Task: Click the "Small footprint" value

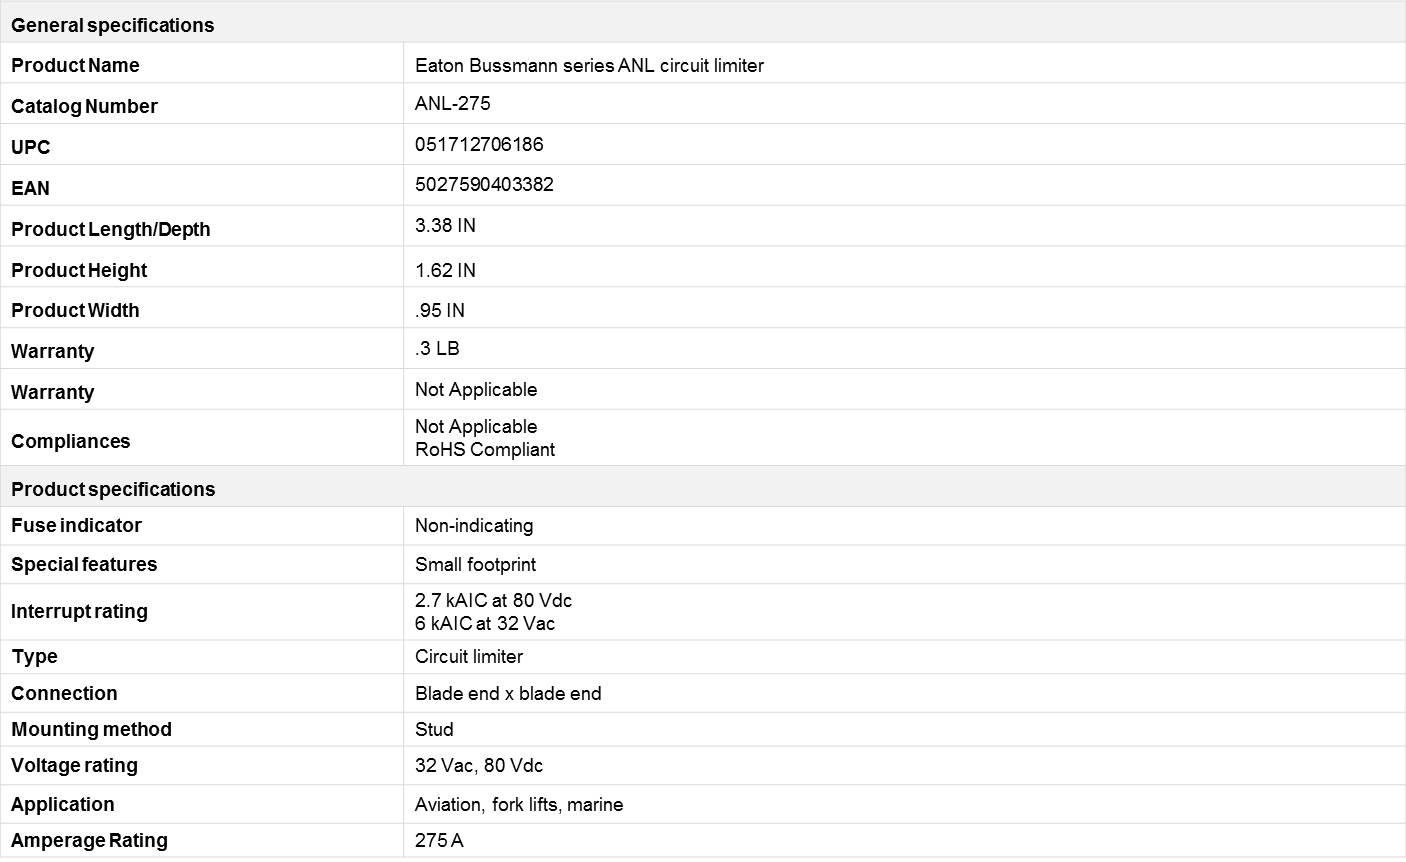Action: pyautogui.click(x=475, y=564)
